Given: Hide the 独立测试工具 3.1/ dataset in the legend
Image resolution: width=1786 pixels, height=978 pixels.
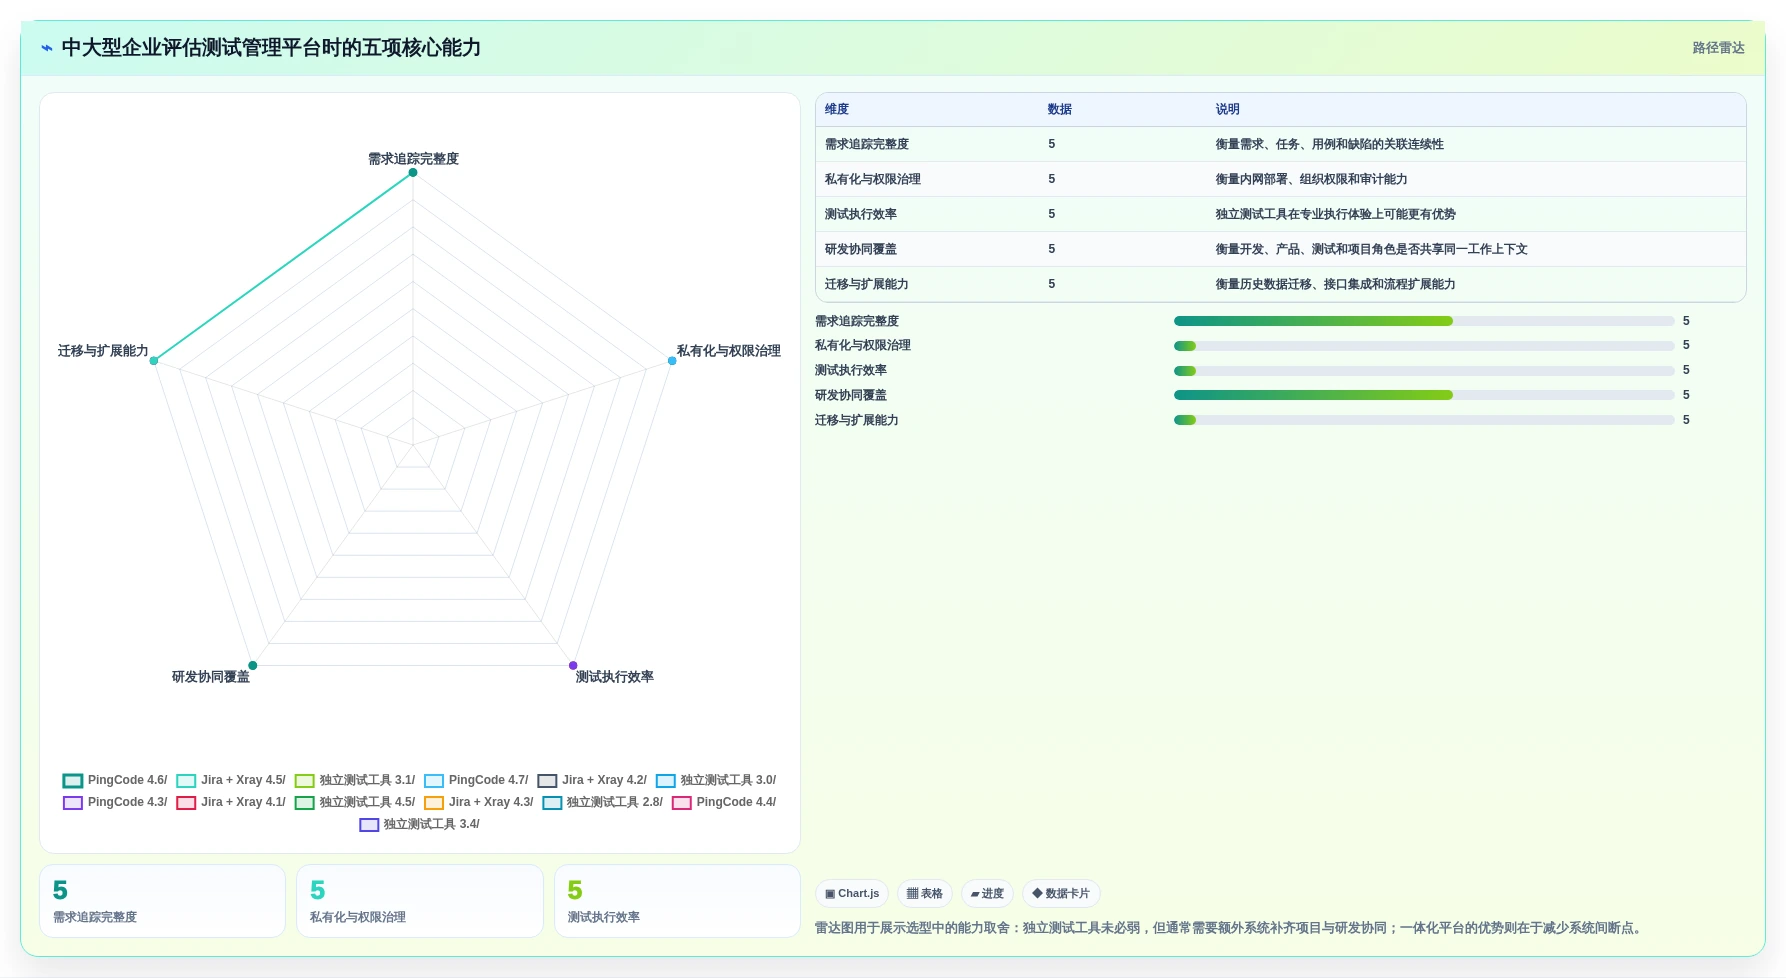Looking at the screenshot, I should tap(355, 780).
